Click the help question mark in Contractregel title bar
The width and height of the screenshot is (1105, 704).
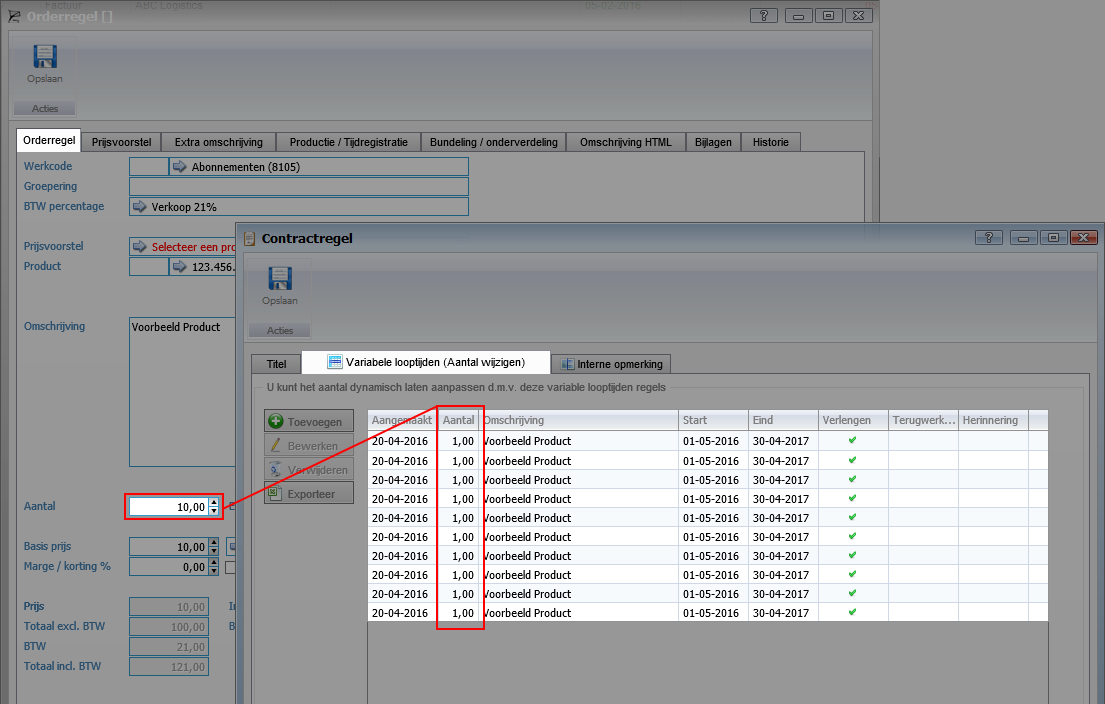pyautogui.click(x=988, y=238)
